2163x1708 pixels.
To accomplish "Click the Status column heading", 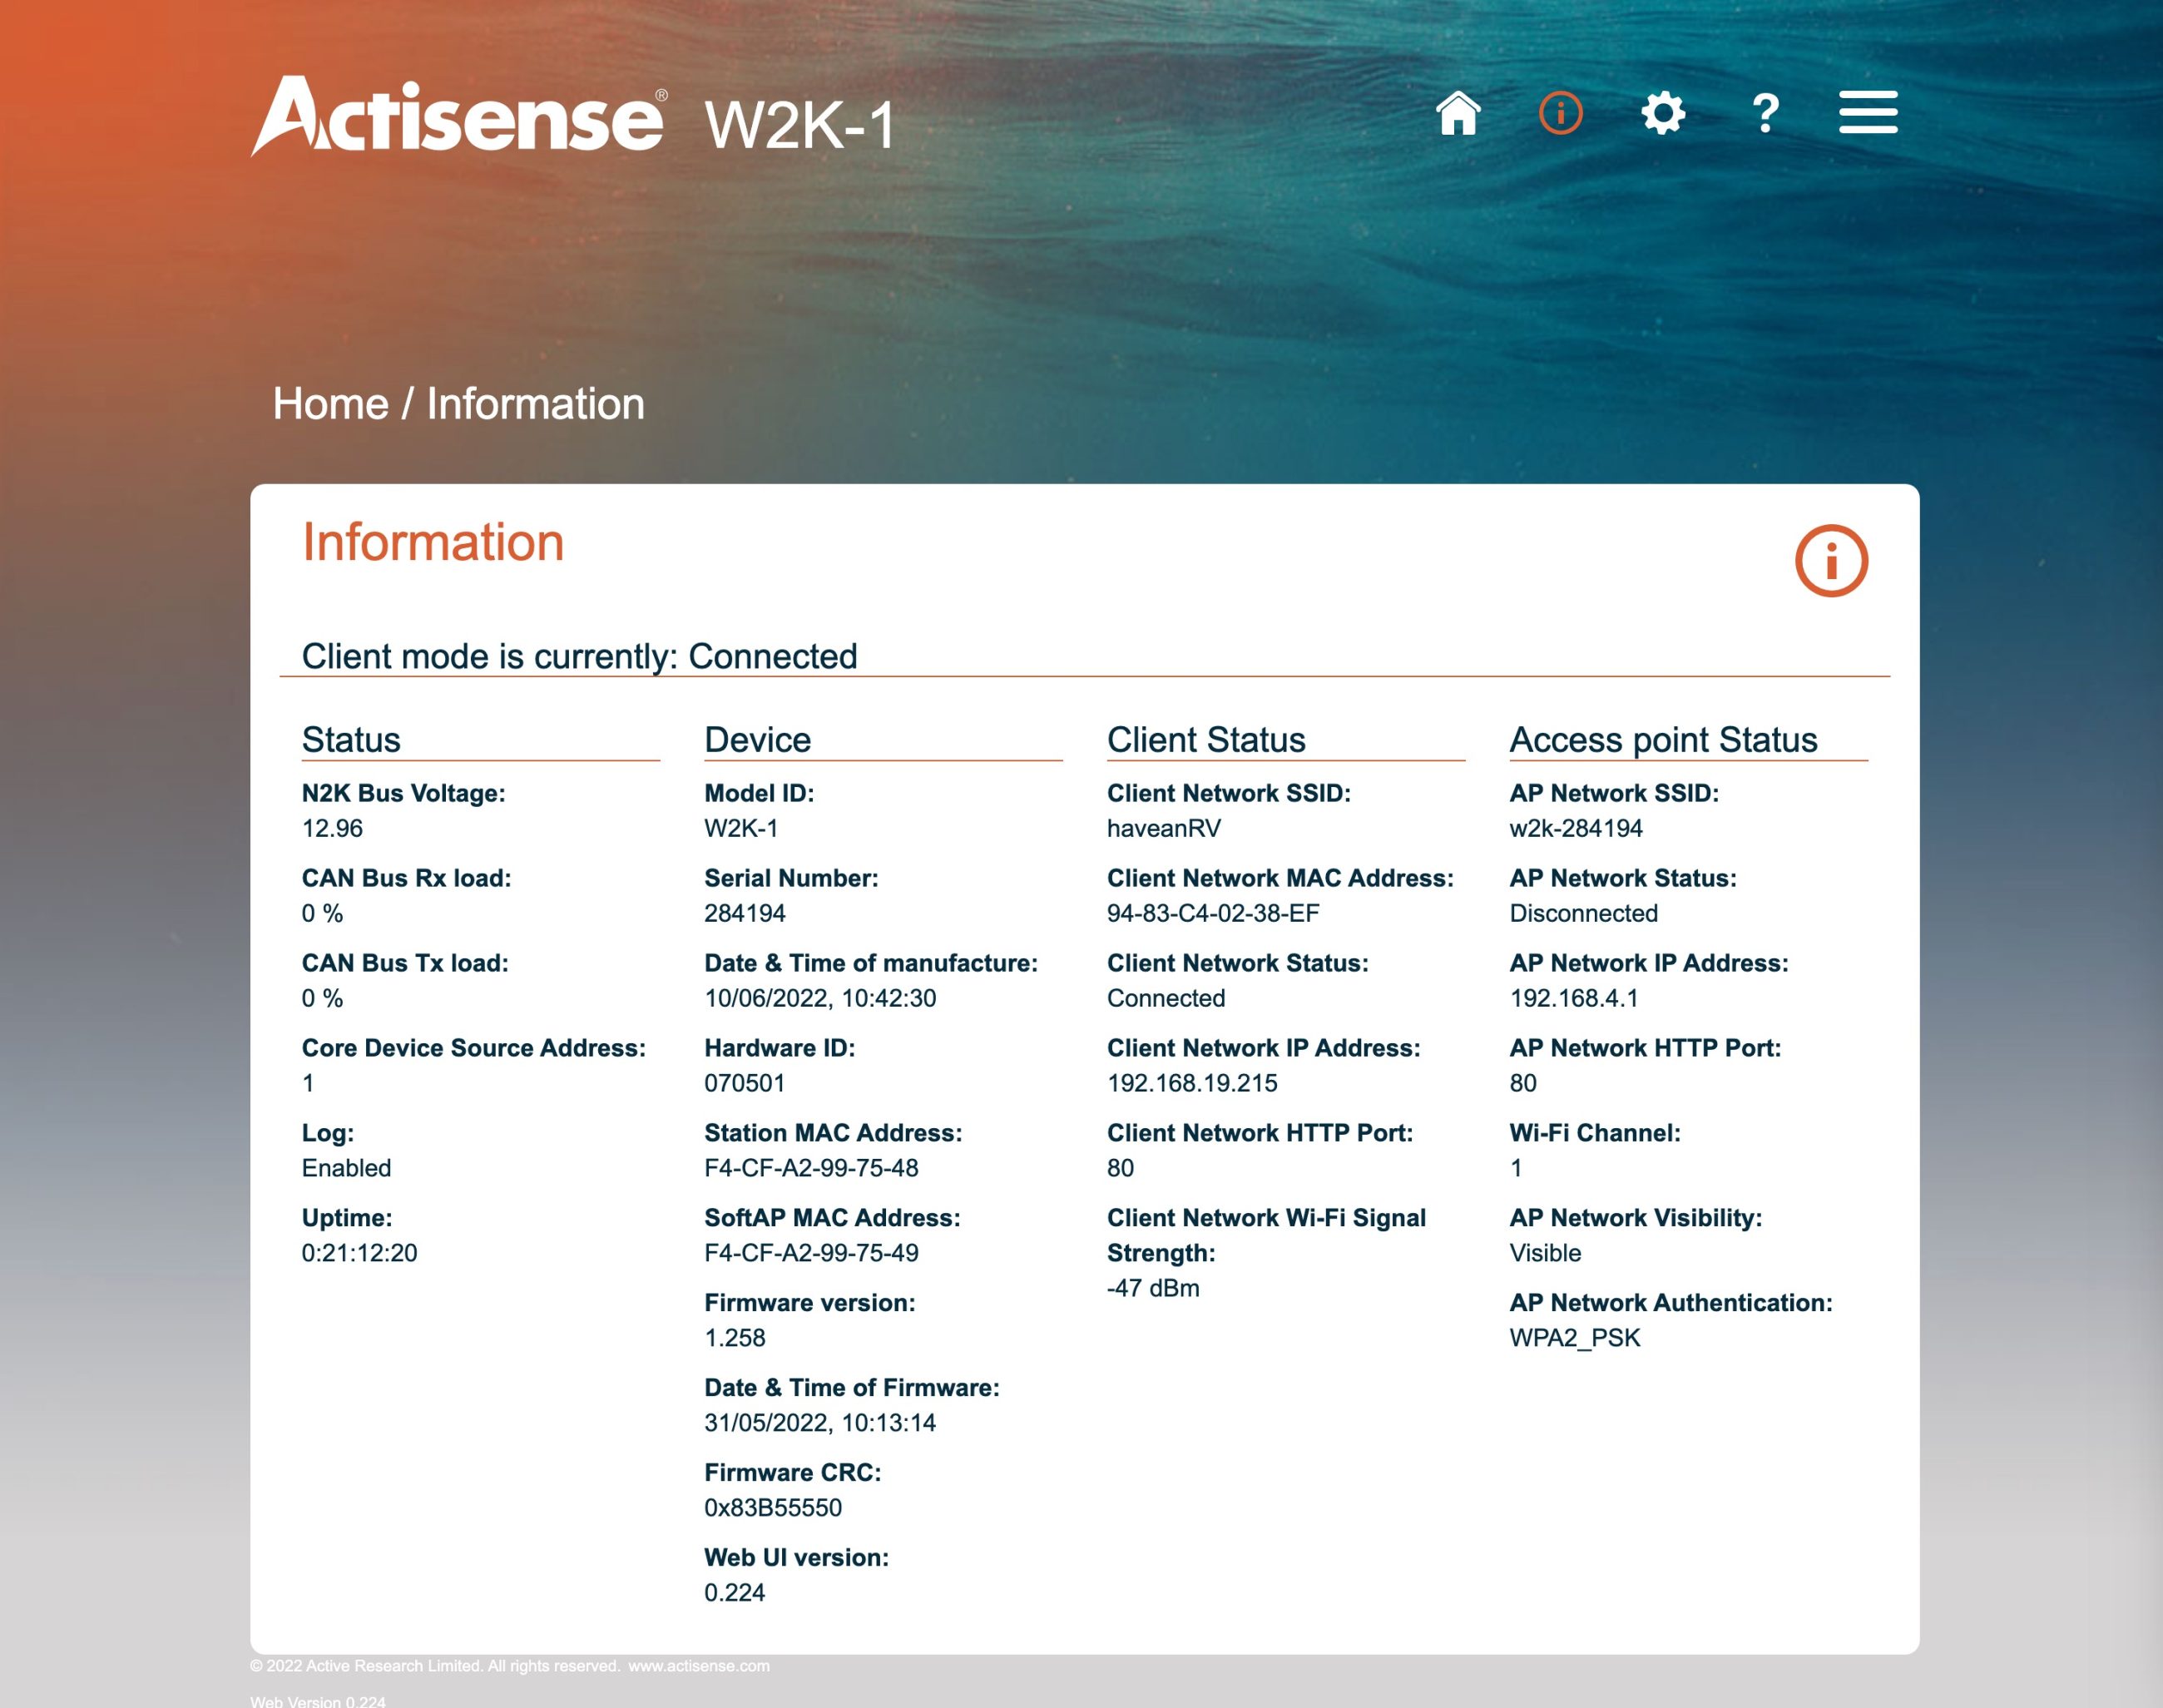I will pyautogui.click(x=351, y=739).
